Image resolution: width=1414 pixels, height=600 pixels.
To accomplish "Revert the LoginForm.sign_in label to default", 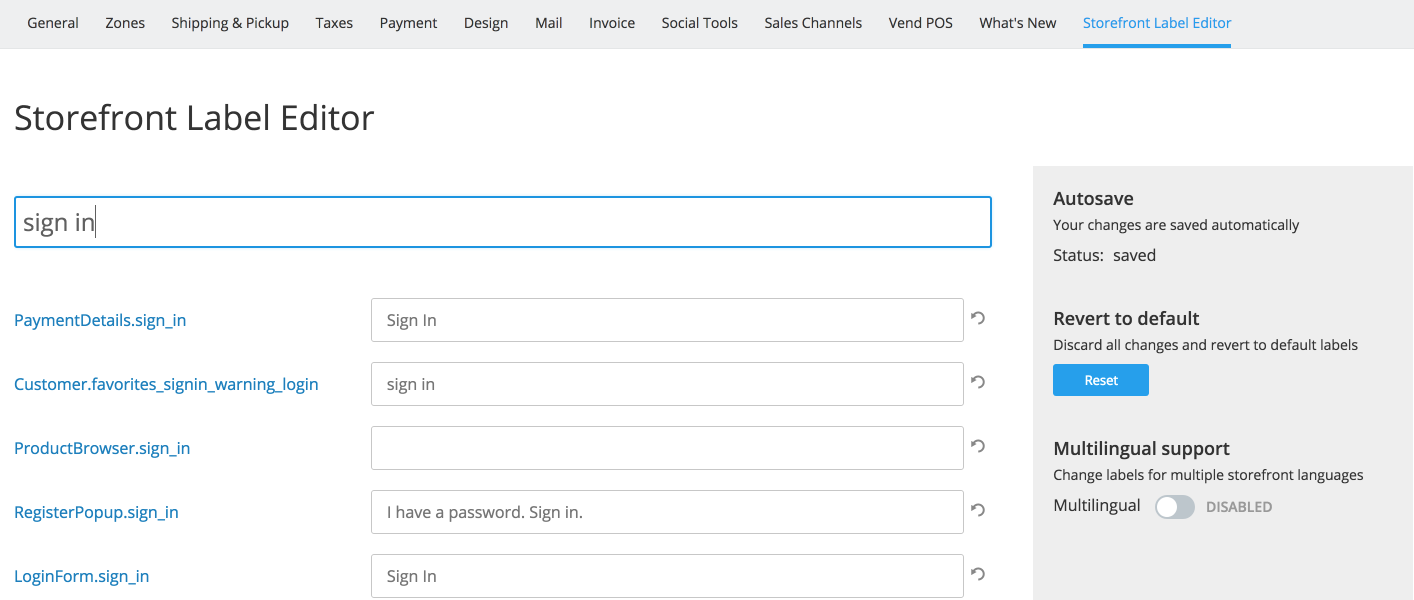I will pyautogui.click(x=978, y=574).
